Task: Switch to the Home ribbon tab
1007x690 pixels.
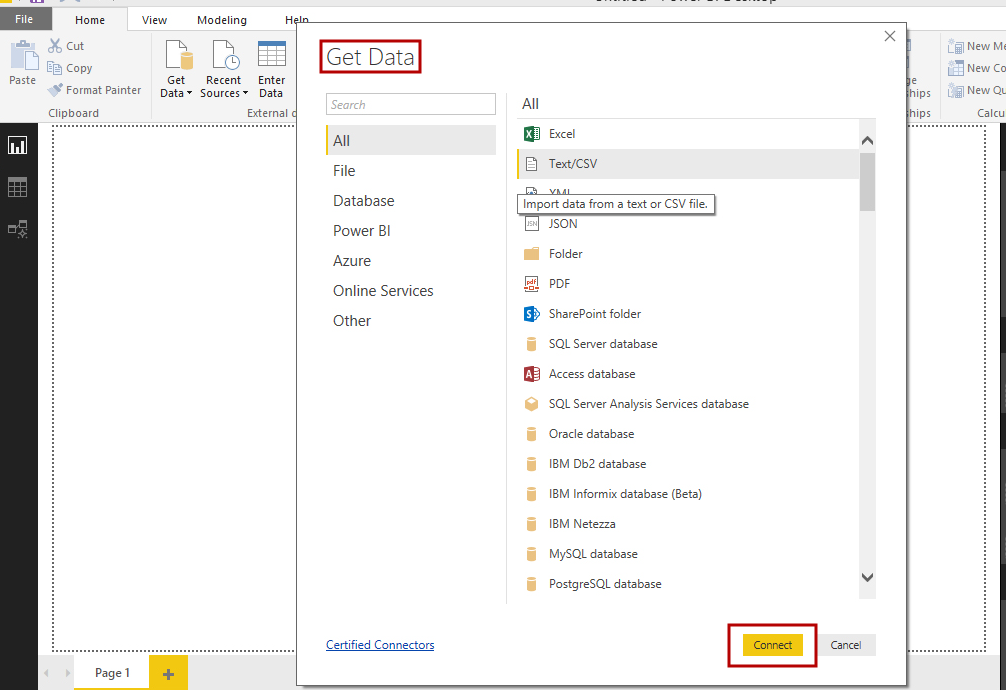Action: (90, 20)
